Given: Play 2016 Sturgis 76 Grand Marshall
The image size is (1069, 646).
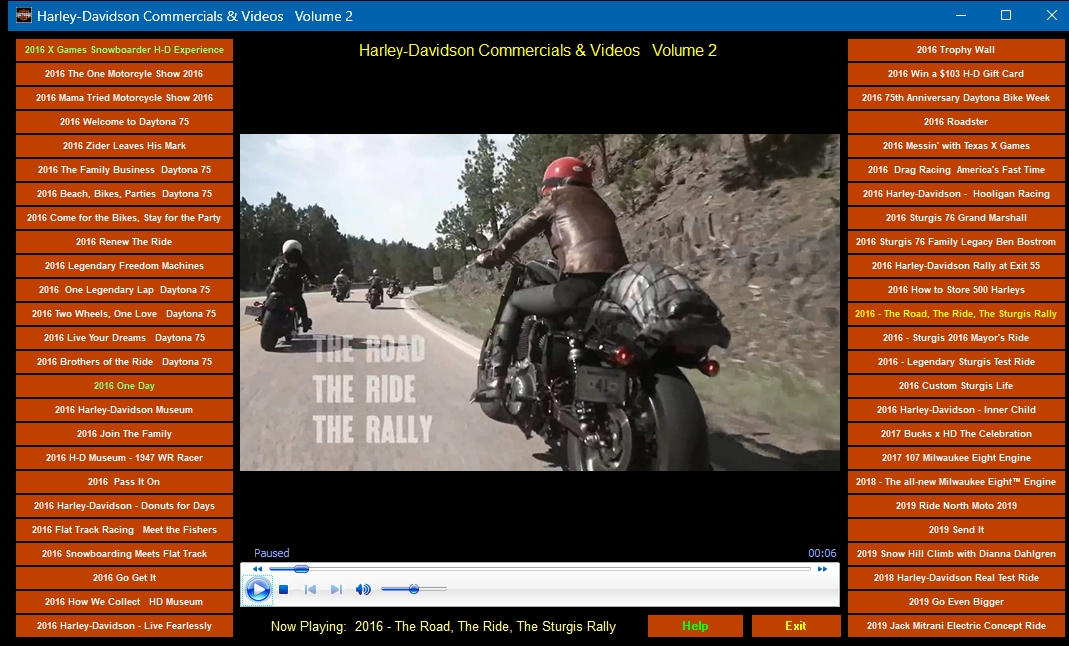Looking at the screenshot, I should [x=956, y=217].
